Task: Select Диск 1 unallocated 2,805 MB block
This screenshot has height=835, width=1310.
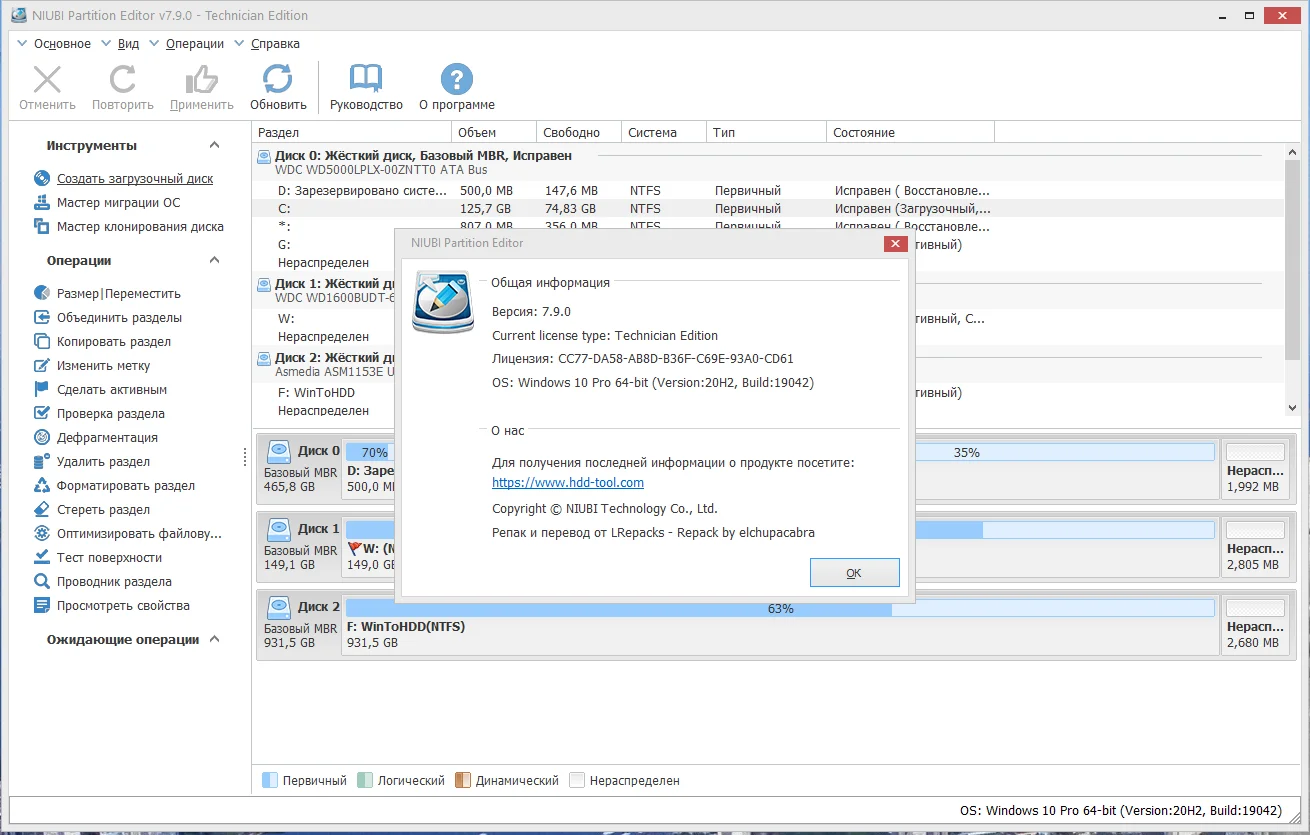Action: tap(1256, 546)
